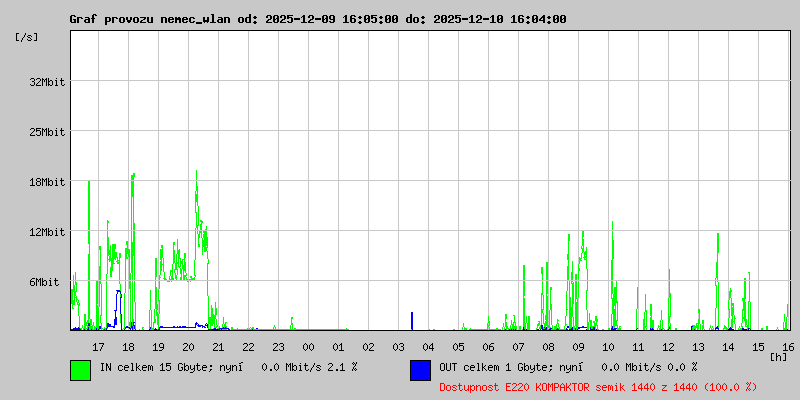Click the hour 00 x-axis label
This screenshot has width=800, height=400.
pos(308,347)
